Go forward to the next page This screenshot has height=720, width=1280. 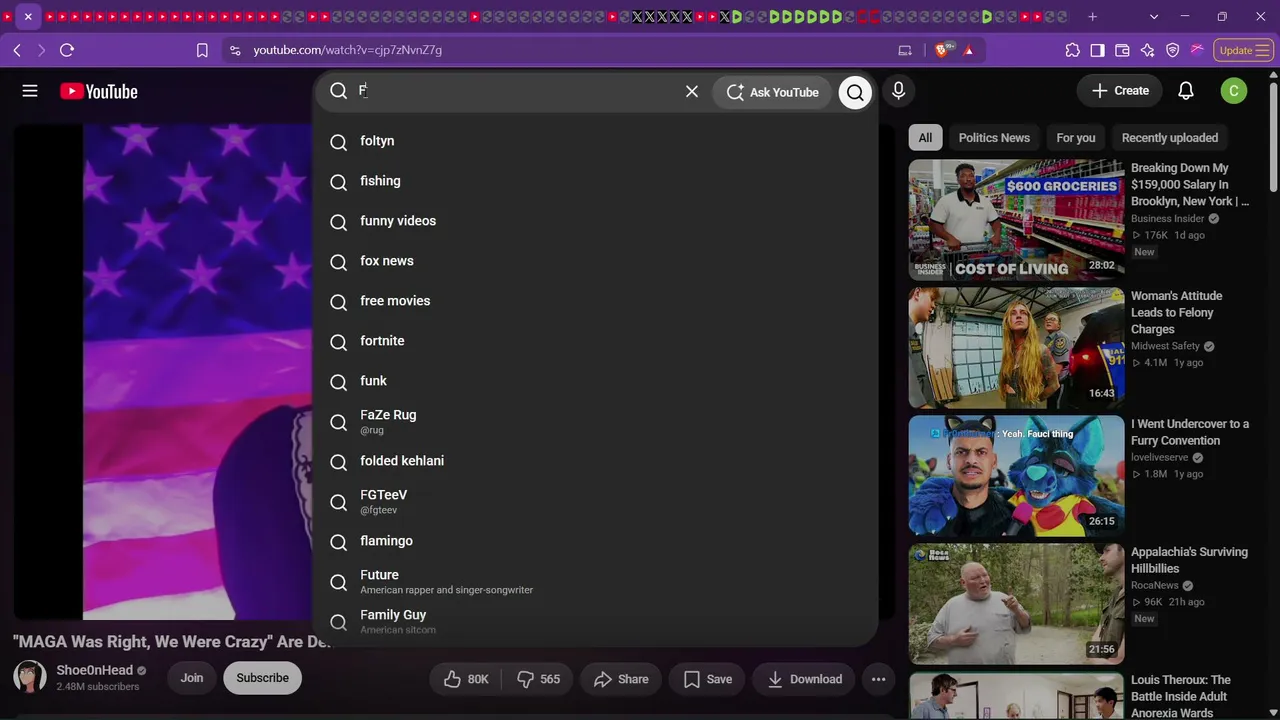(x=41, y=50)
